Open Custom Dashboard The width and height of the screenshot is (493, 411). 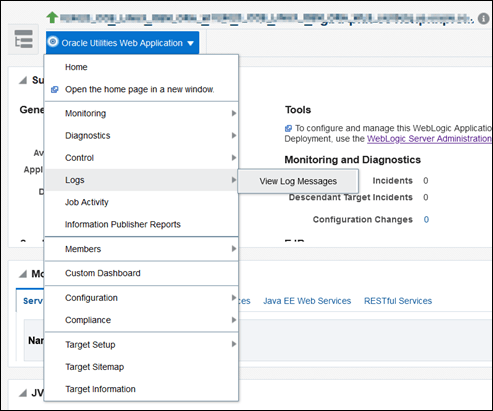click(141, 273)
